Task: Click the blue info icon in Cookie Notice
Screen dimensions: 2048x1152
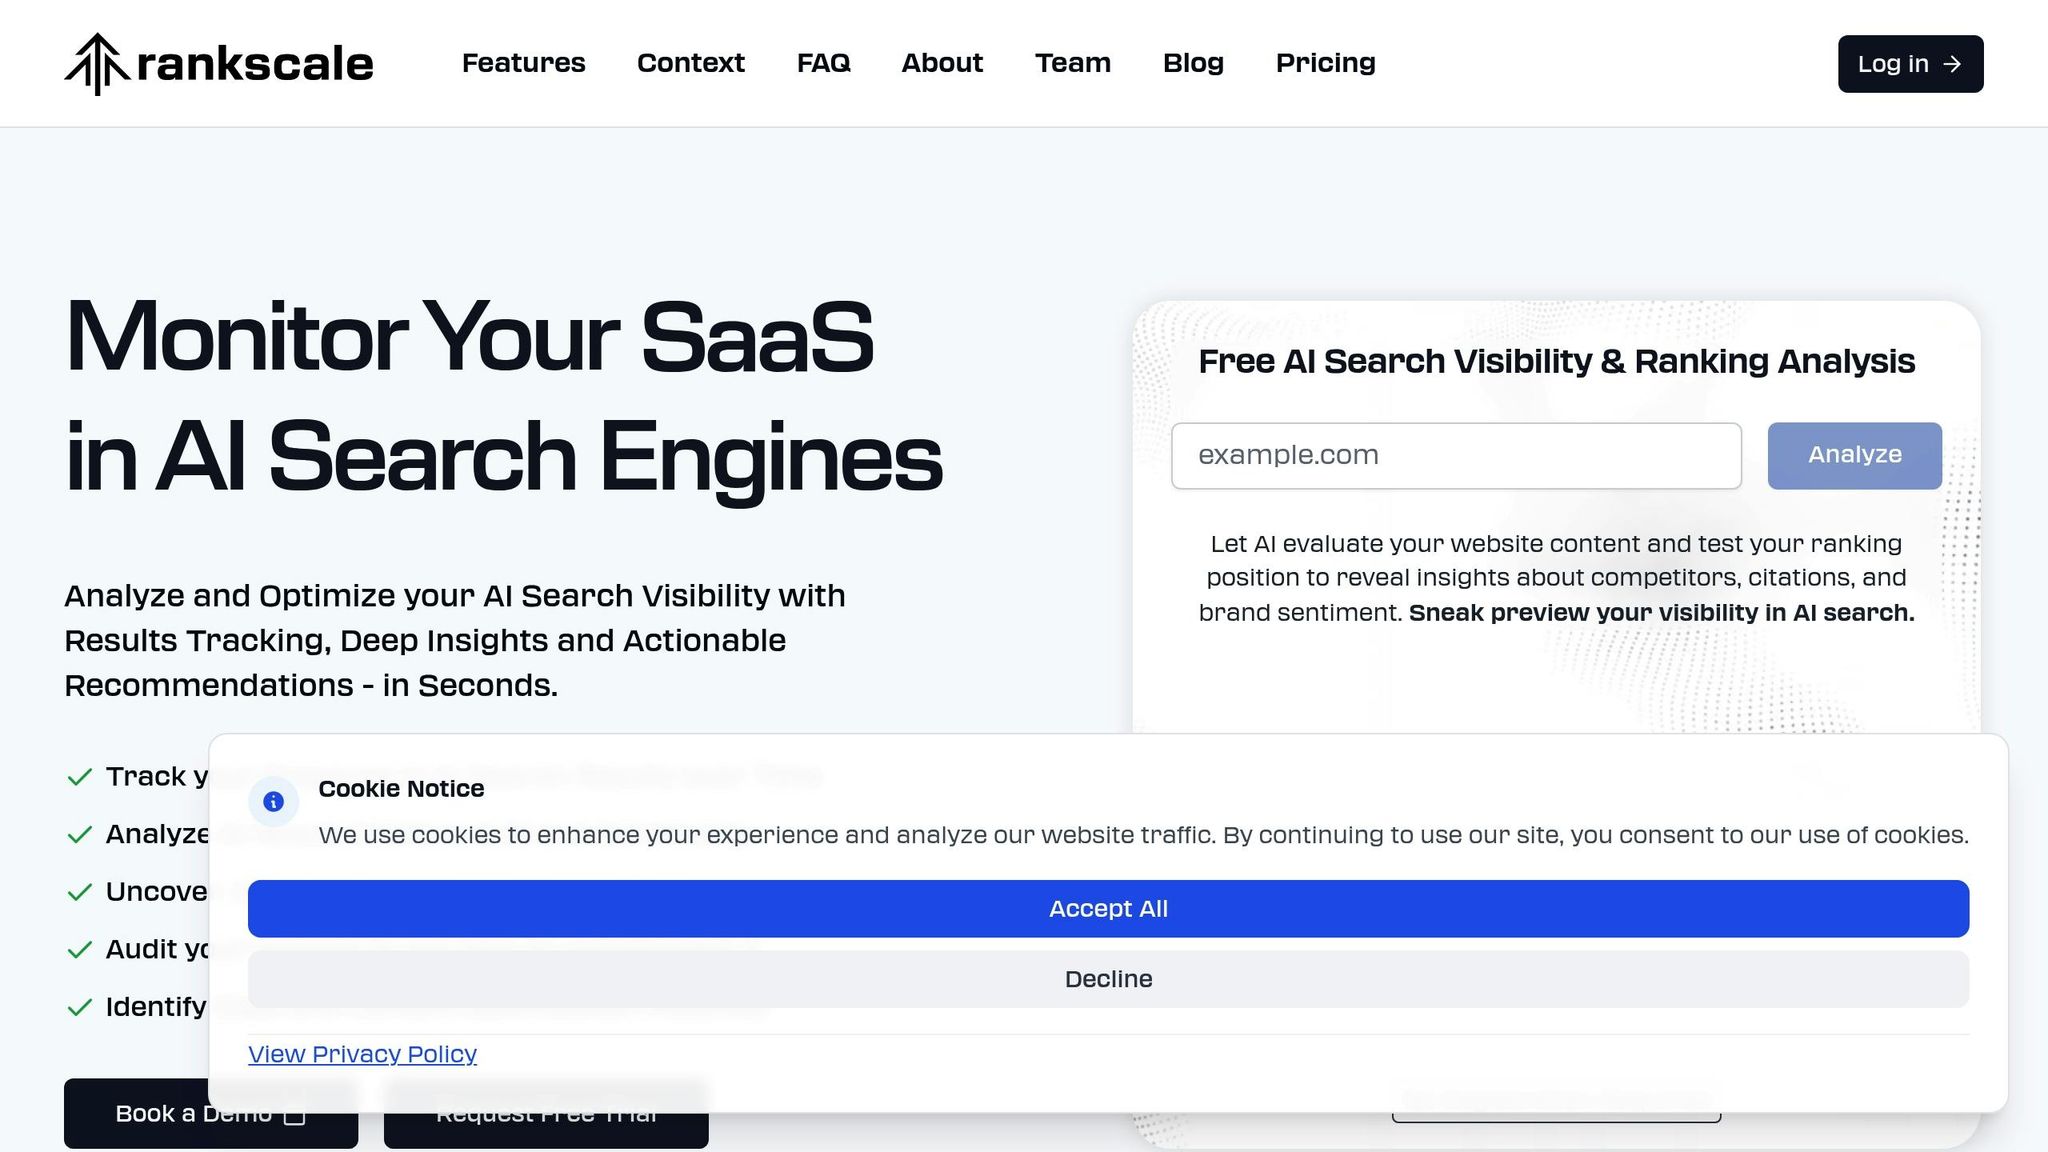Action: point(273,802)
